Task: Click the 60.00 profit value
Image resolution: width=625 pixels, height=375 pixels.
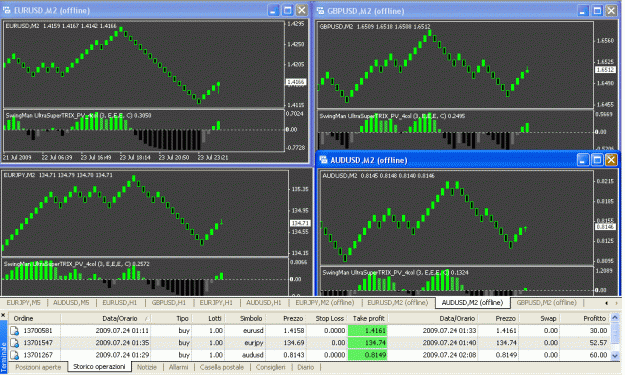Action: tap(599, 355)
